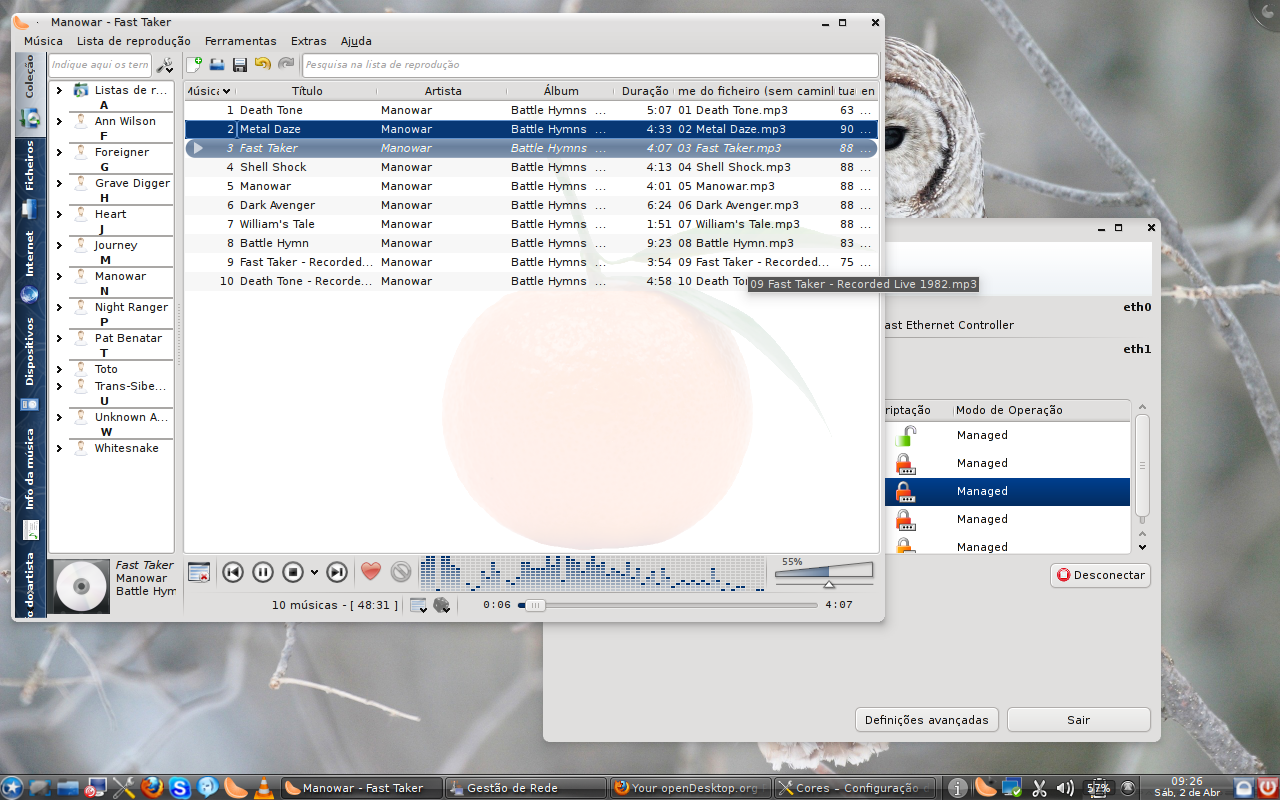The width and height of the screenshot is (1280, 800).
Task: Clear the playlist icon beside previous button
Action: click(199, 572)
